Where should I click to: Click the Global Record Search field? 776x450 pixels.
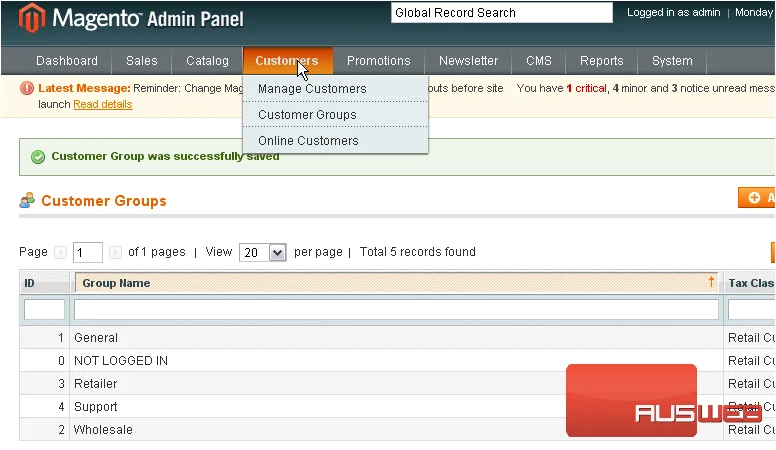click(x=502, y=13)
